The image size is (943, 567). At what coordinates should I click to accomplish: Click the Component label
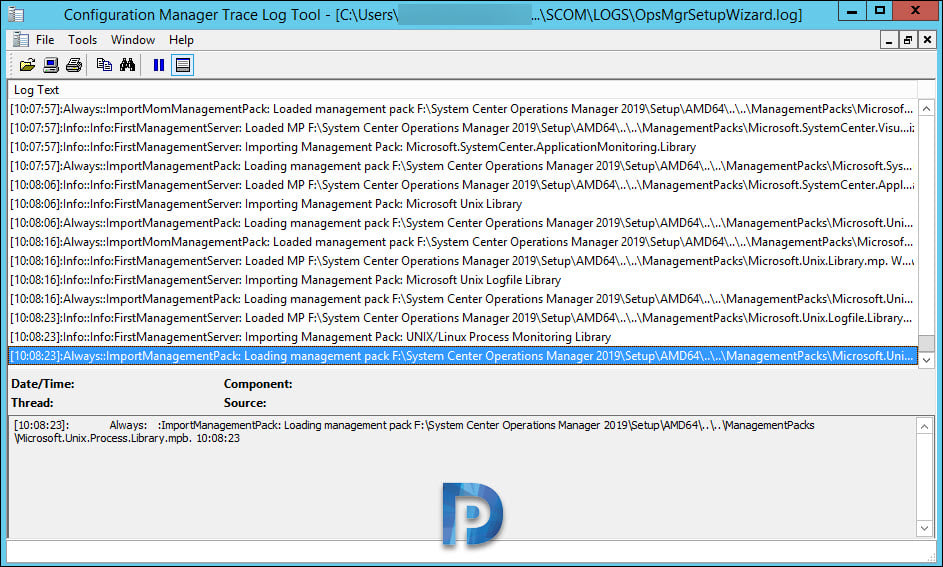tap(258, 384)
